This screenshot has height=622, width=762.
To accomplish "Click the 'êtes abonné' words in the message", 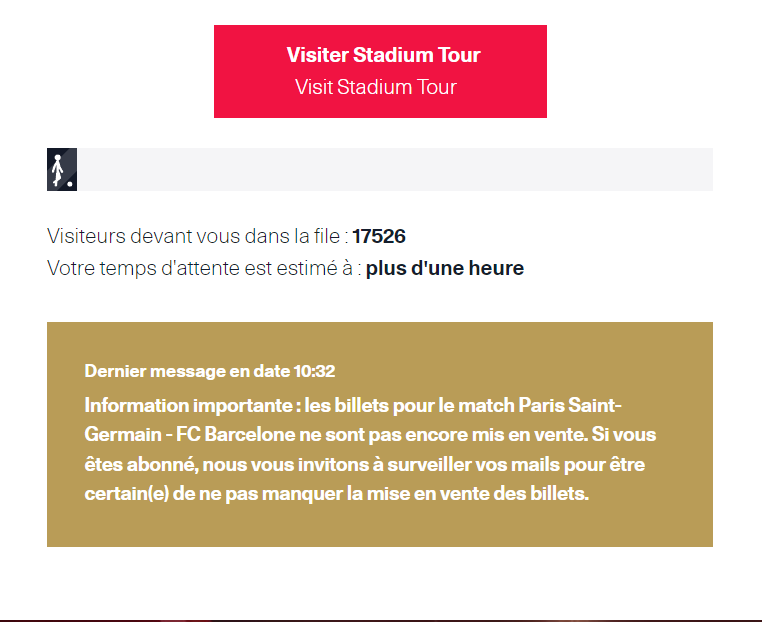I will point(141,465).
